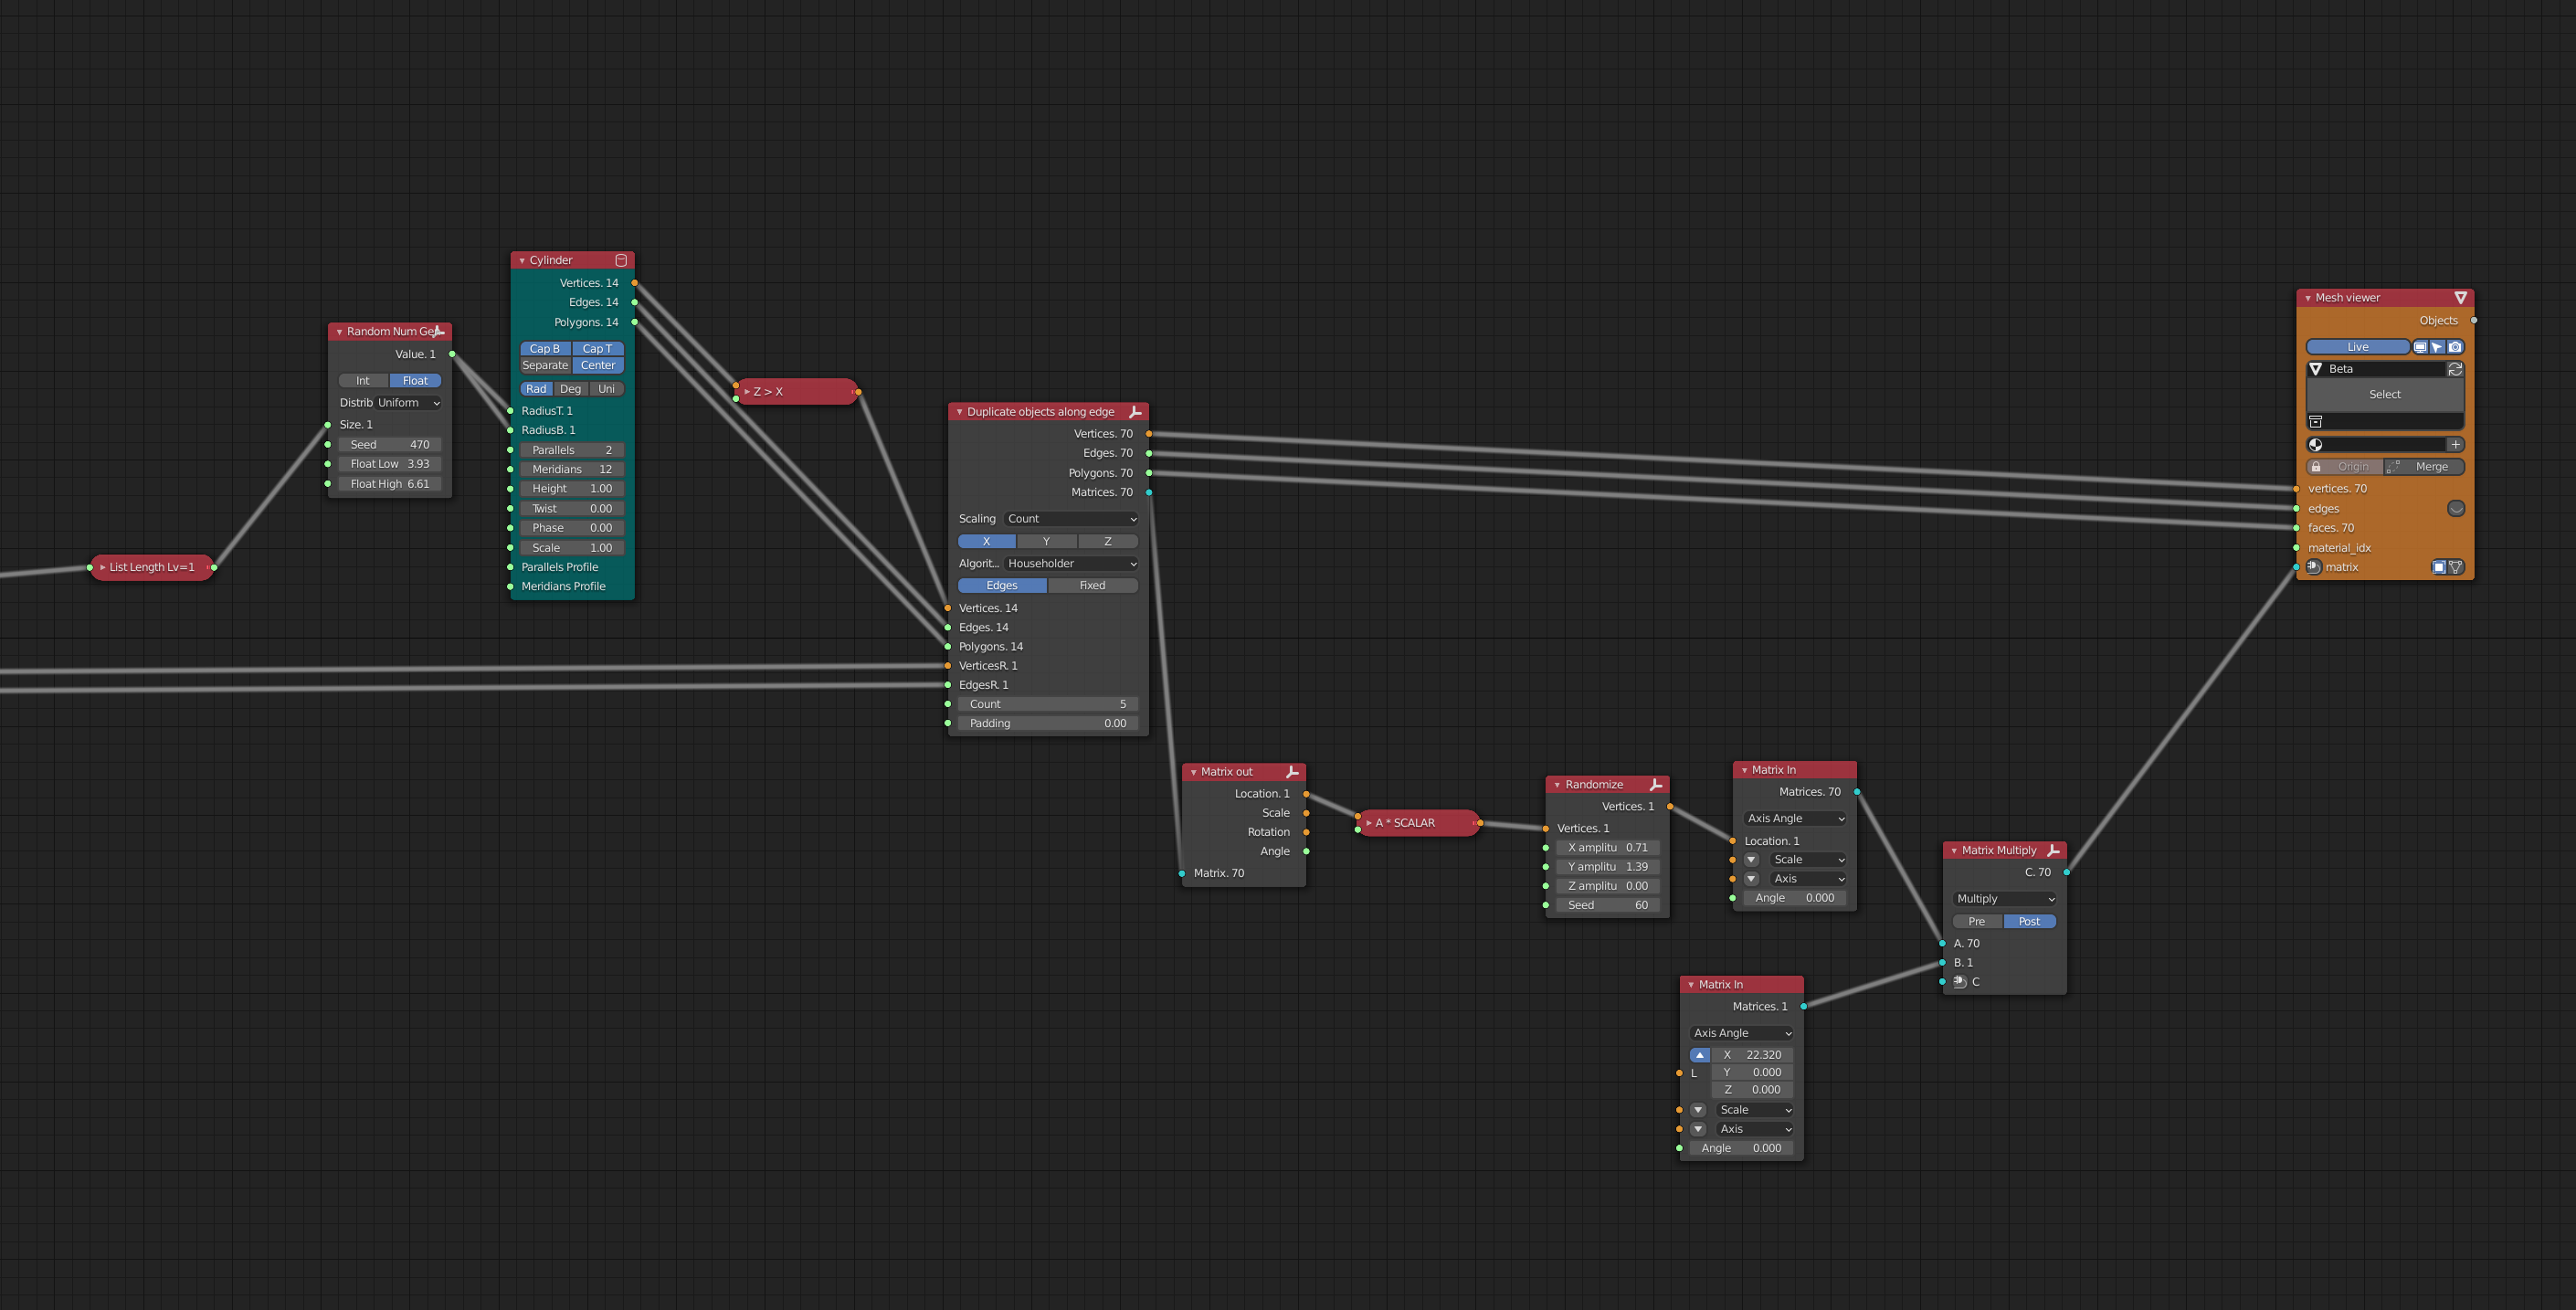Switch Matrix Multiply to Pre mode
The height and width of the screenshot is (1310, 2576).
(1977, 921)
